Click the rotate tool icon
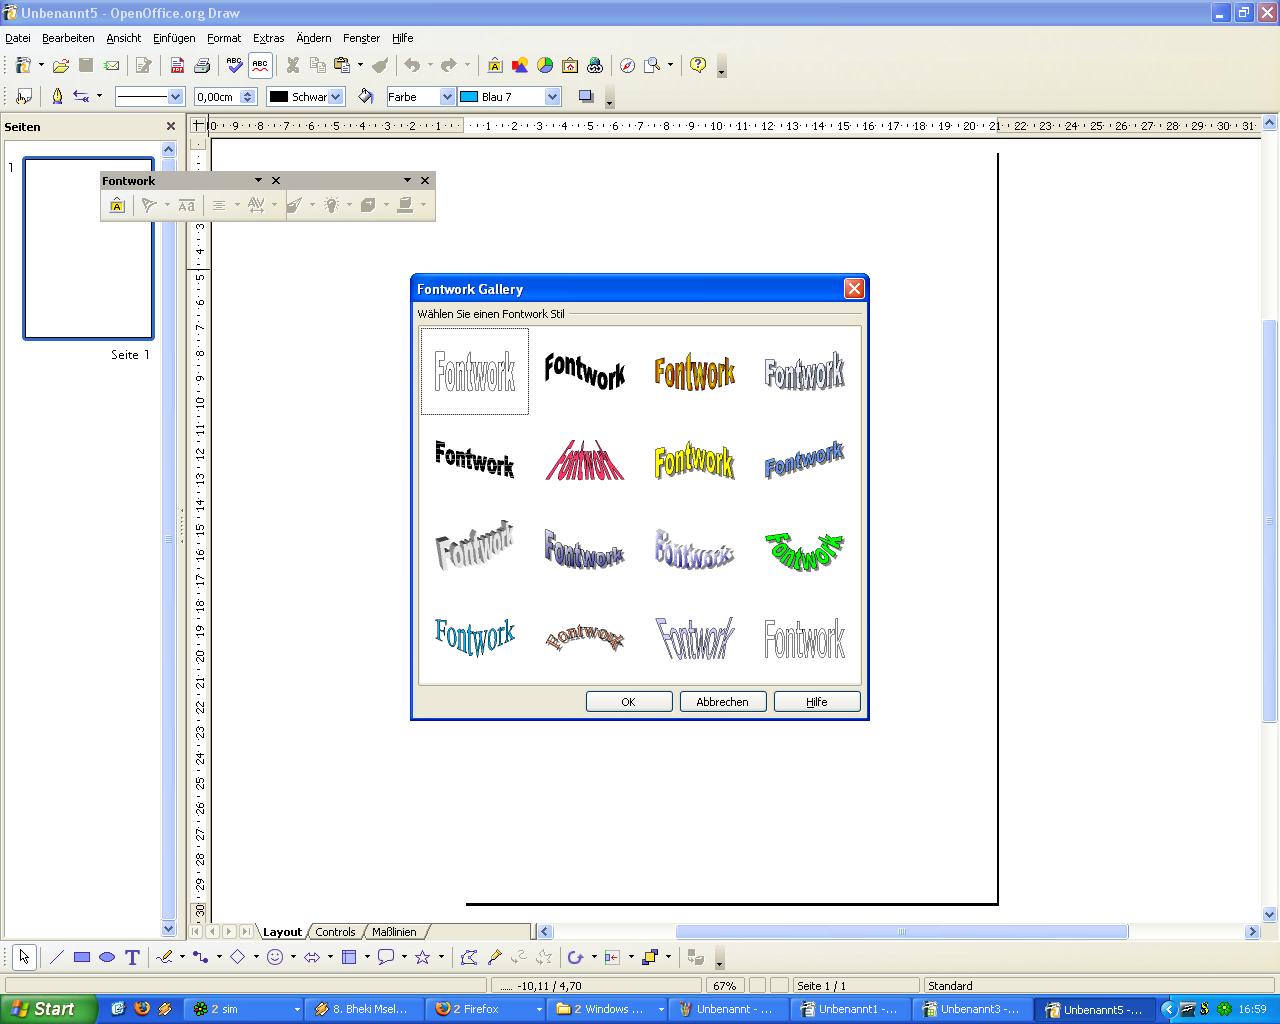The width and height of the screenshot is (1280, 1024). tap(575, 957)
